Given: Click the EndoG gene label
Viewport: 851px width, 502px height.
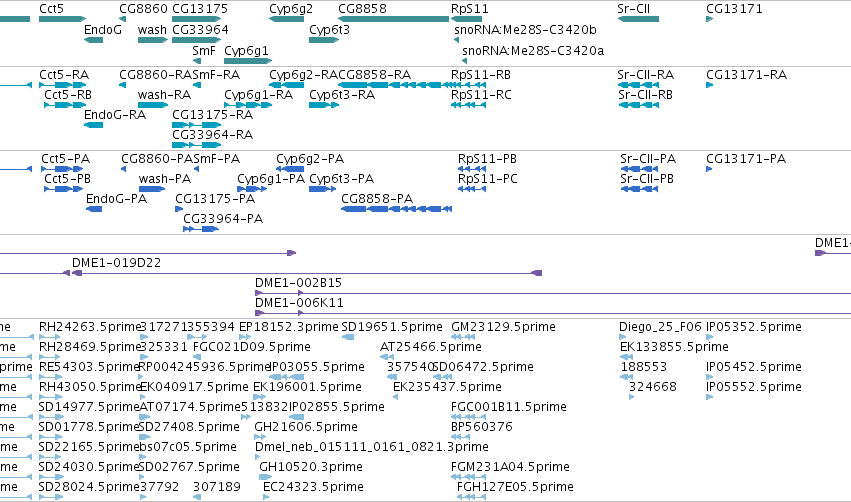Looking at the screenshot, I should pyautogui.click(x=103, y=30).
